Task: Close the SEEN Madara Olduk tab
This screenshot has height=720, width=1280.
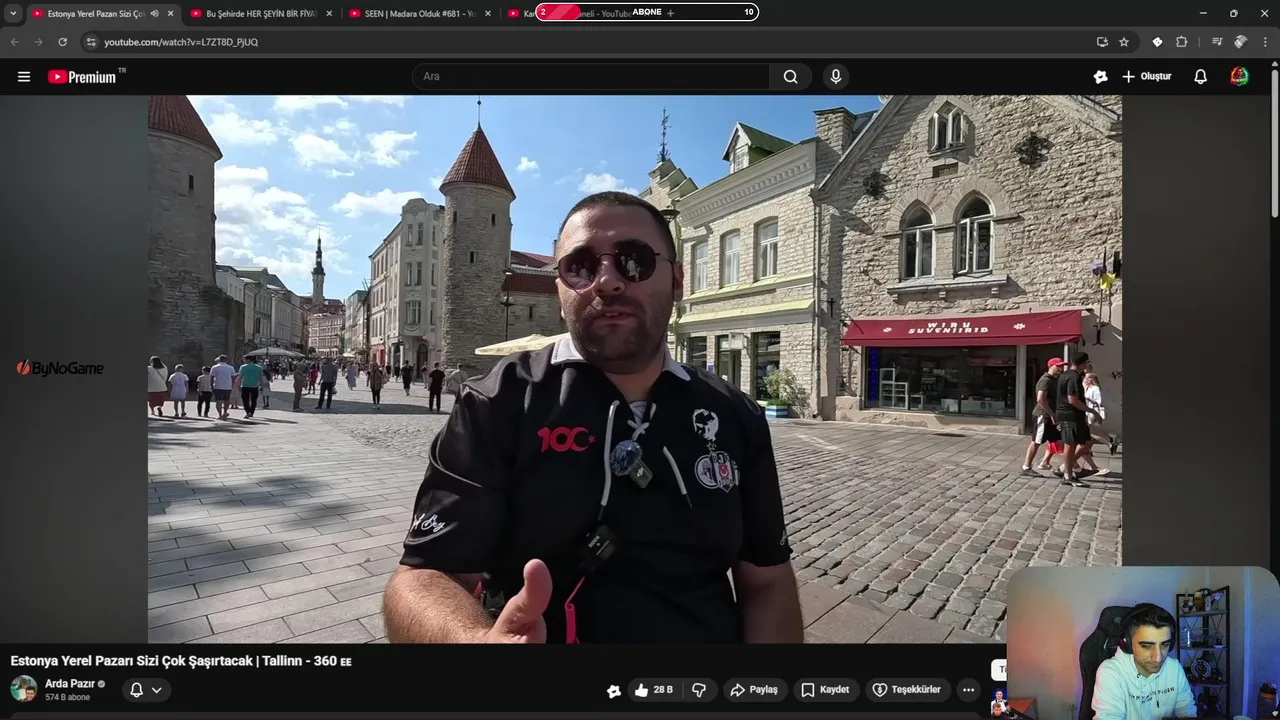Action: (x=487, y=13)
